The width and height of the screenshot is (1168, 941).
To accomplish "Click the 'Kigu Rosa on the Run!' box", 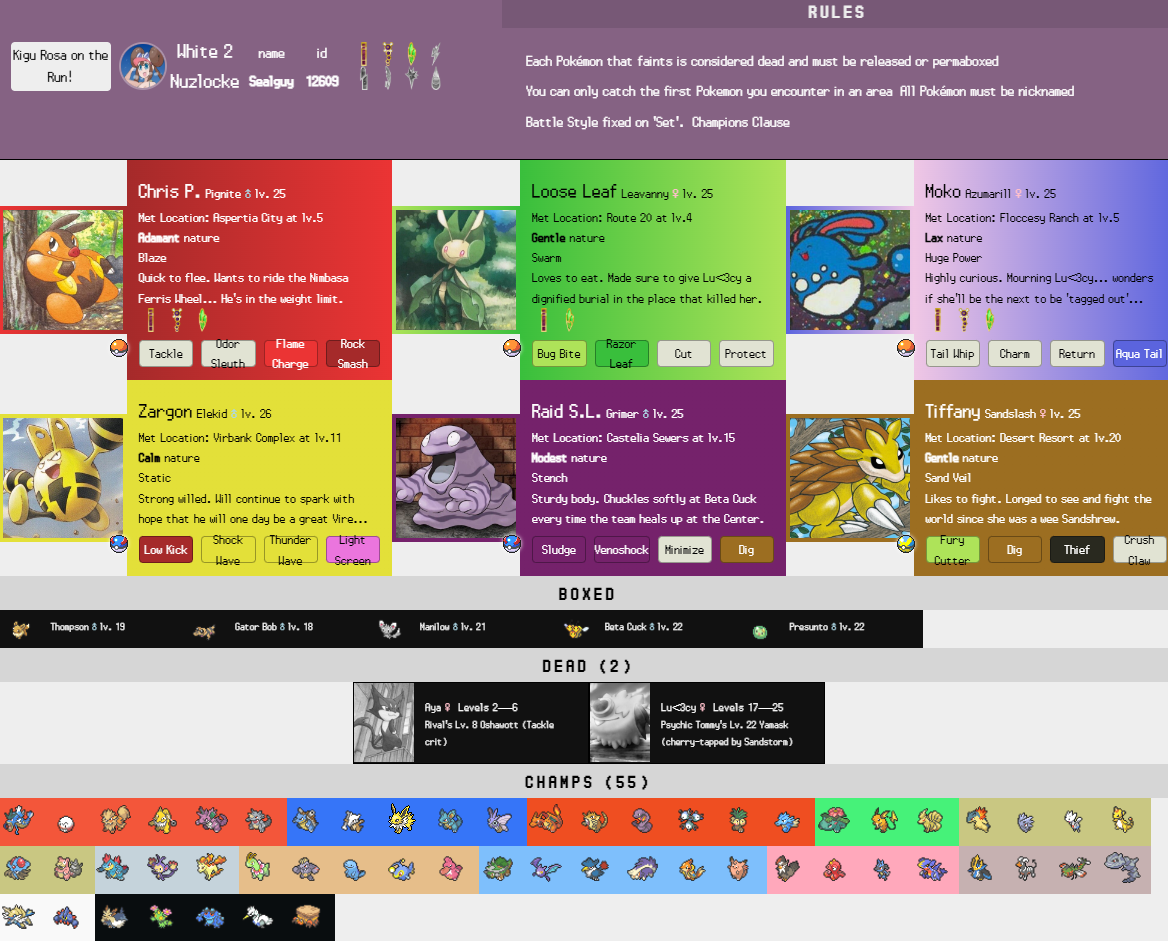I will click(60, 66).
